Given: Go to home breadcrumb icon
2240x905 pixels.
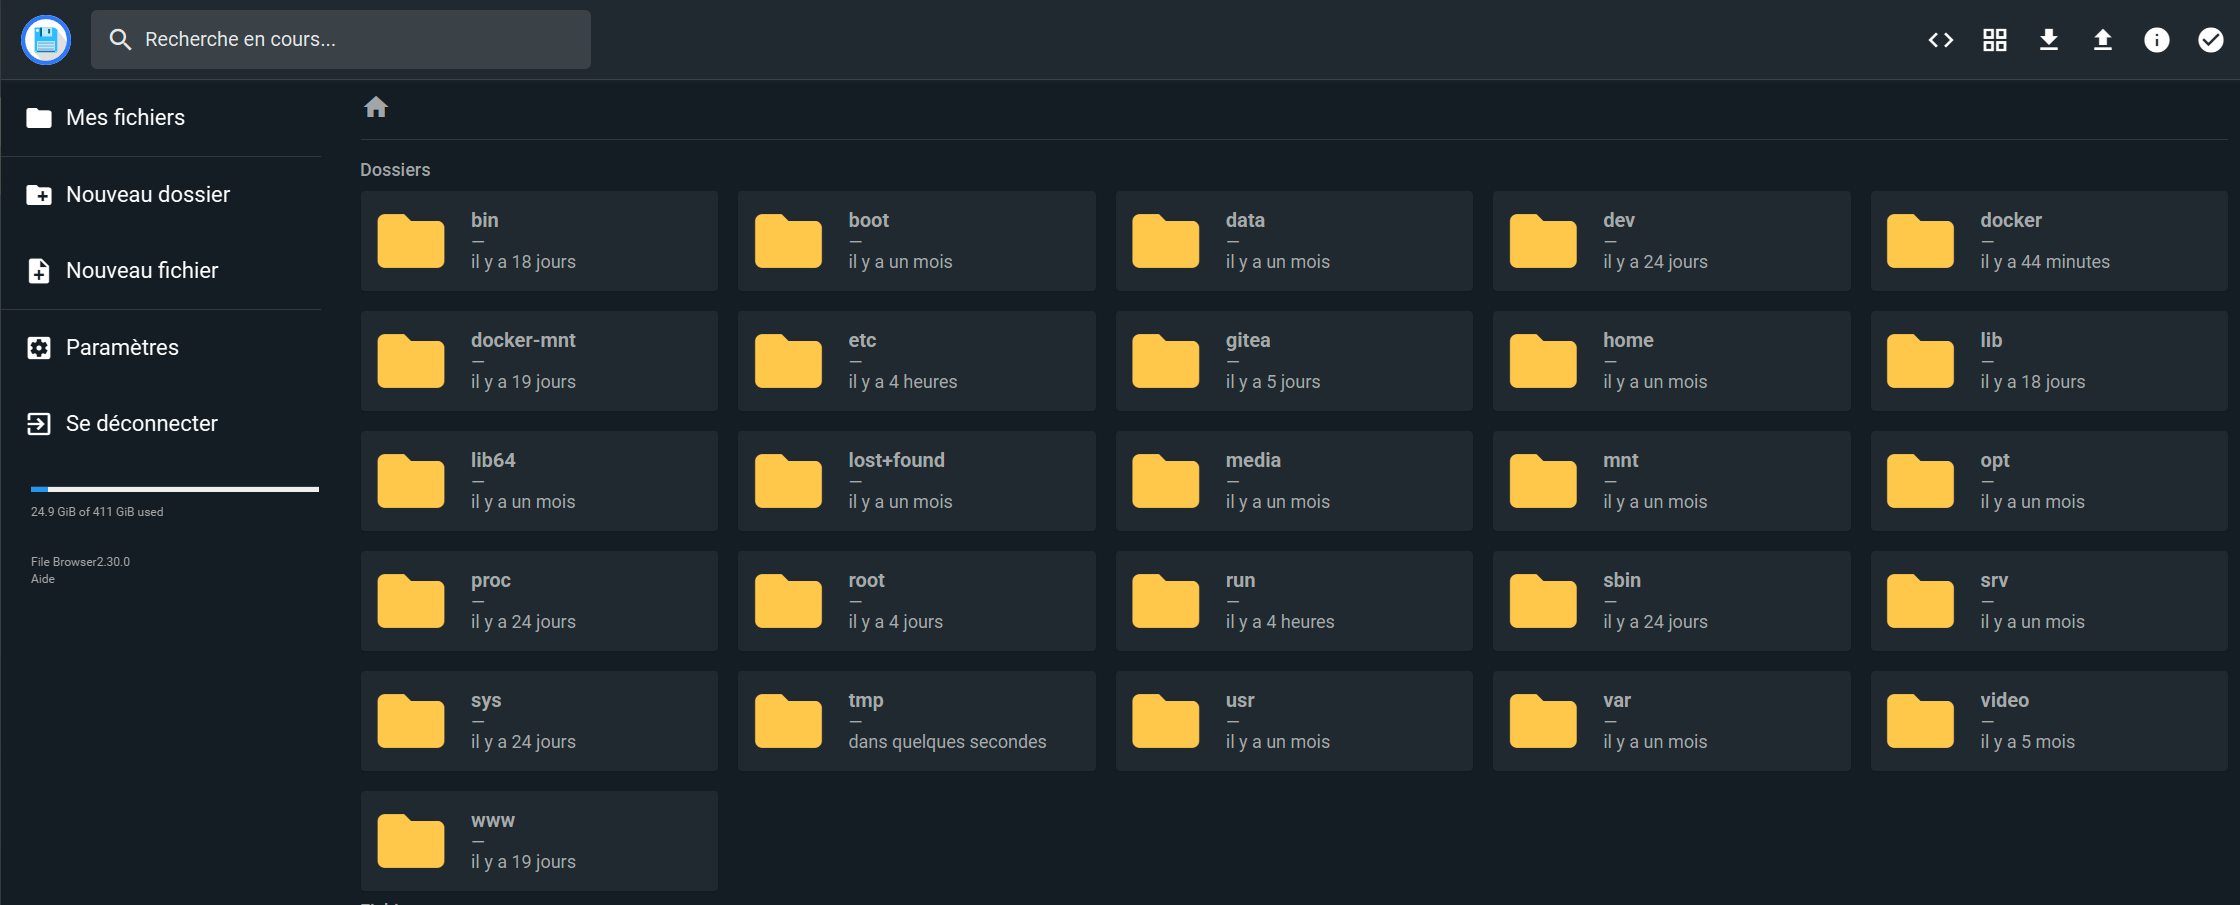Looking at the screenshot, I should (x=376, y=107).
